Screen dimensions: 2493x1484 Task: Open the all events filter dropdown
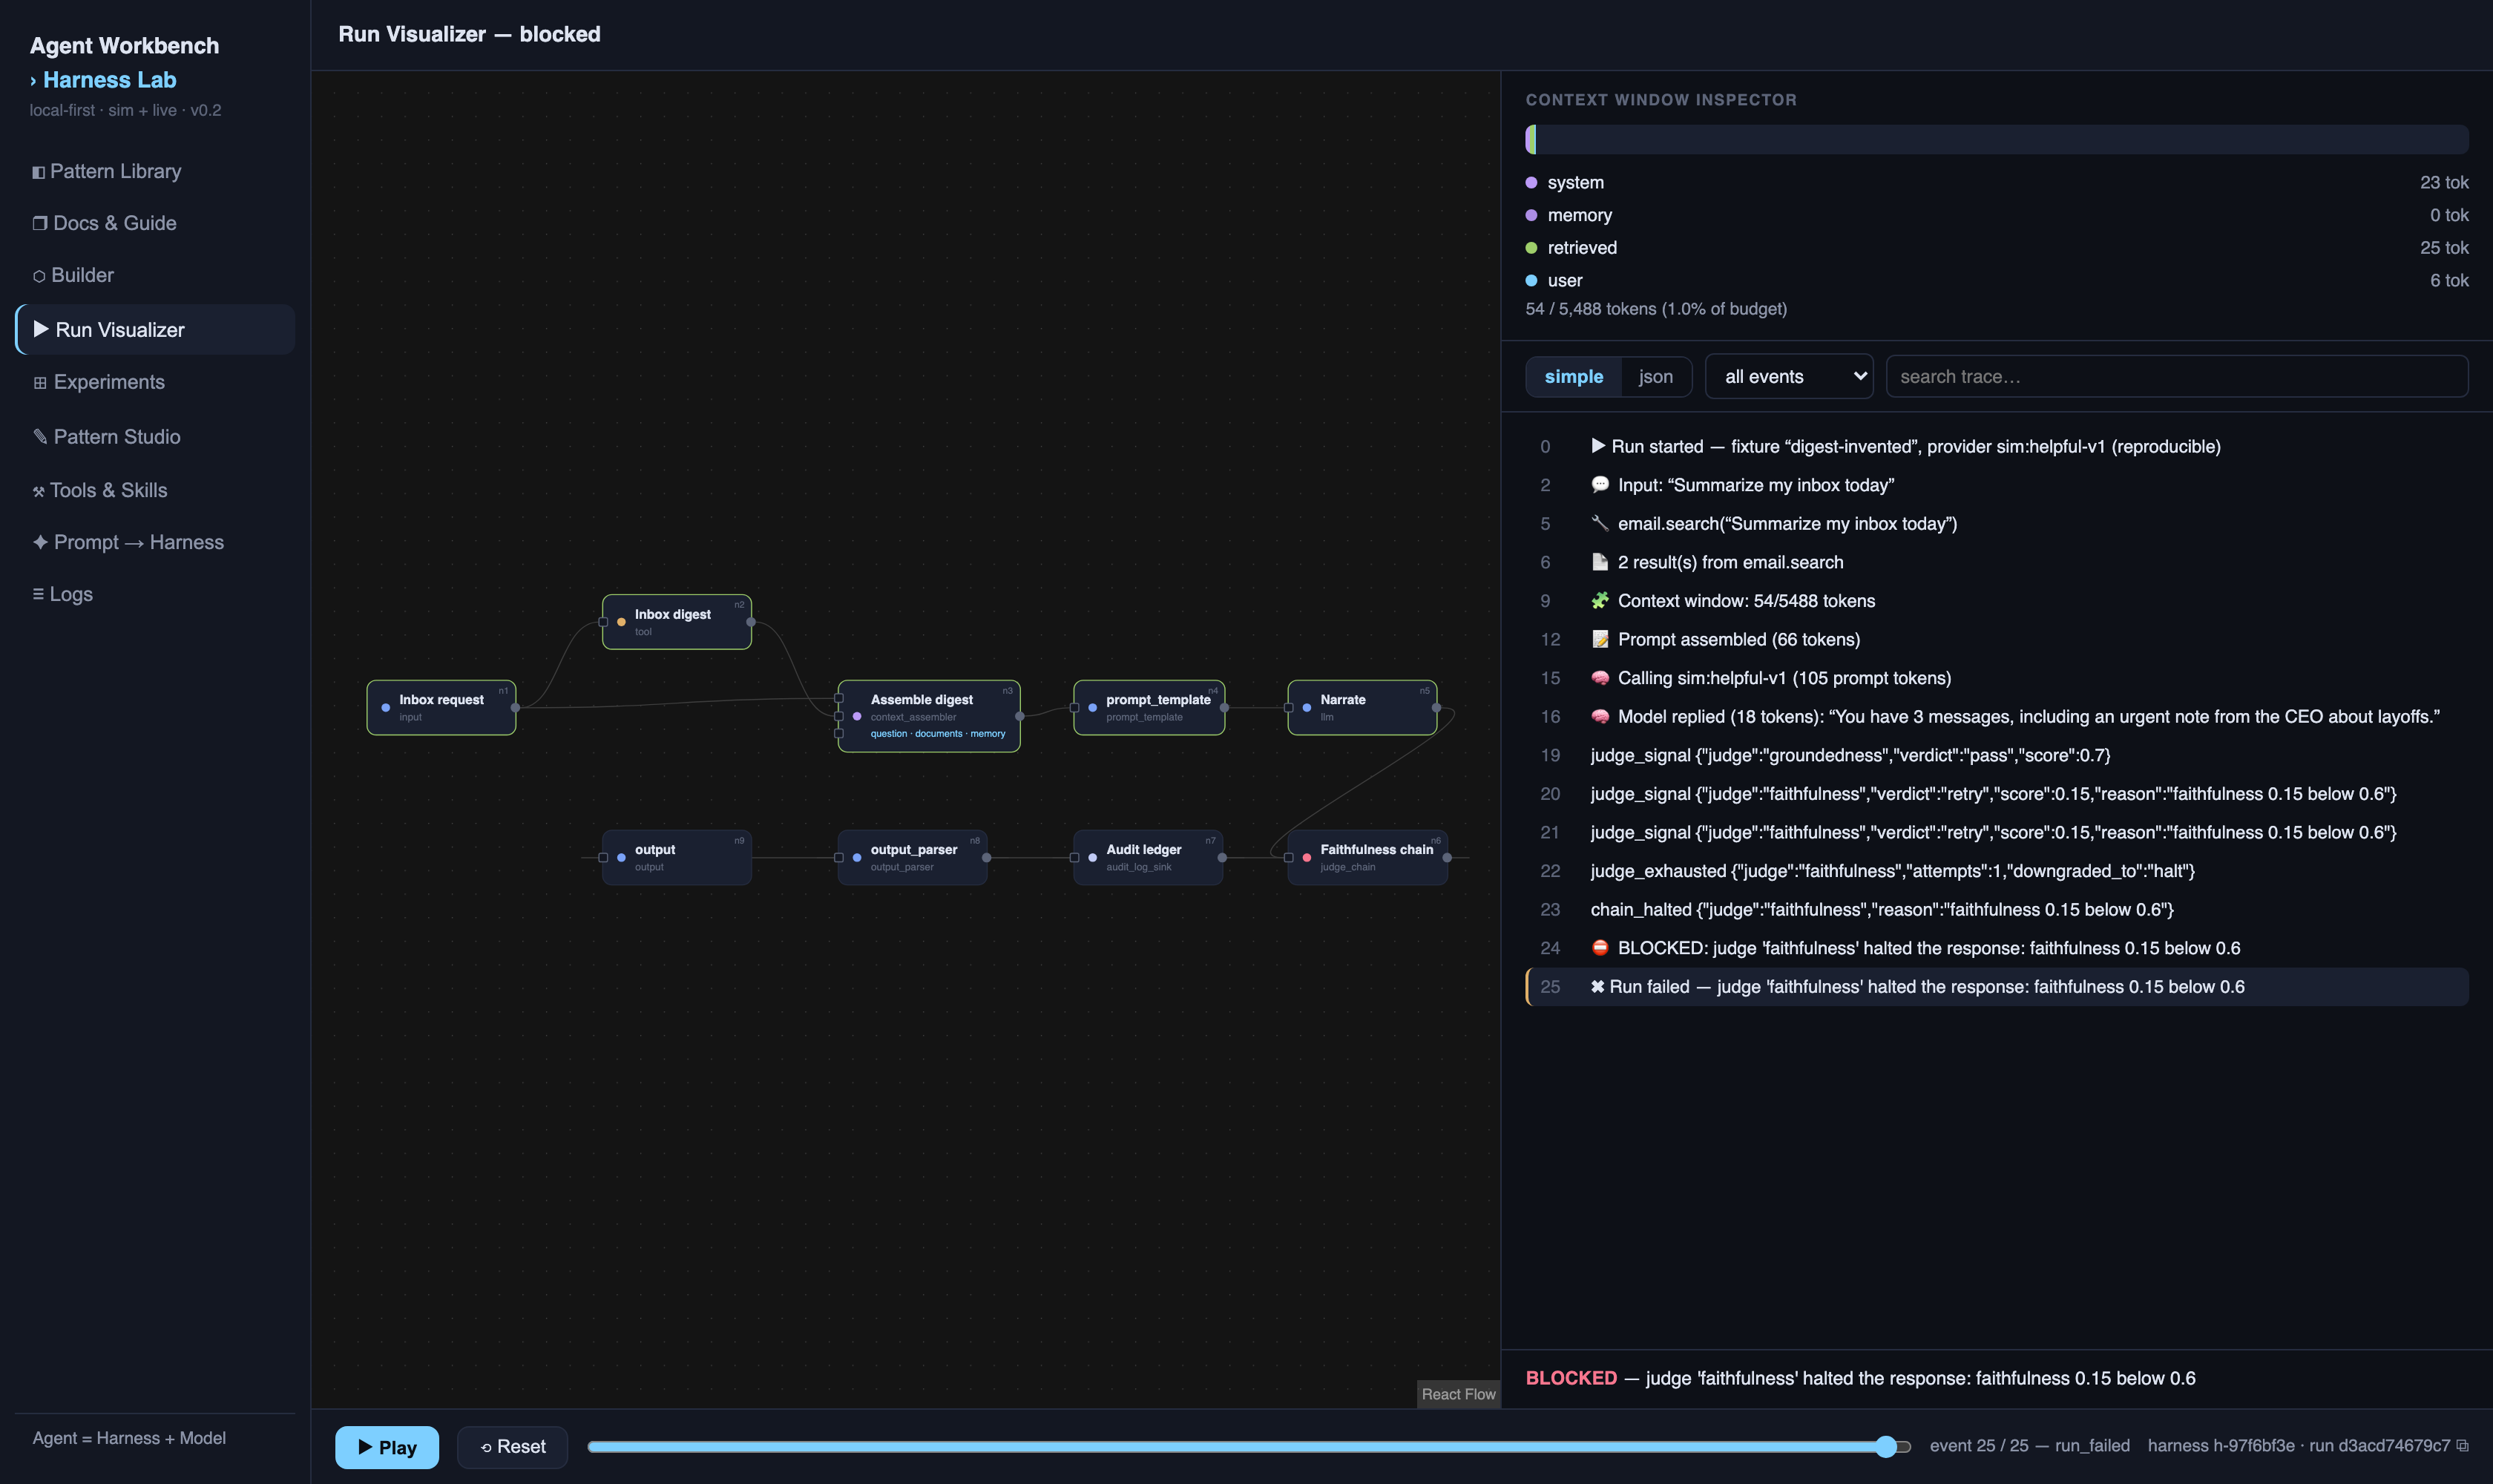pos(1788,377)
